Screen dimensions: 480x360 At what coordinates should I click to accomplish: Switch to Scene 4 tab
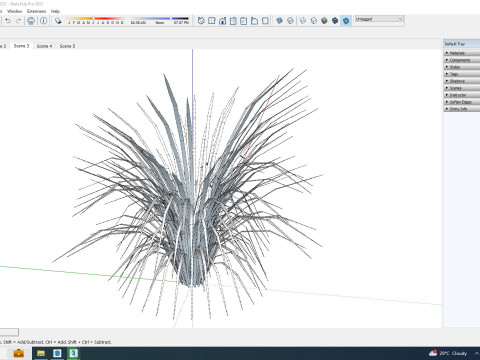[44, 46]
